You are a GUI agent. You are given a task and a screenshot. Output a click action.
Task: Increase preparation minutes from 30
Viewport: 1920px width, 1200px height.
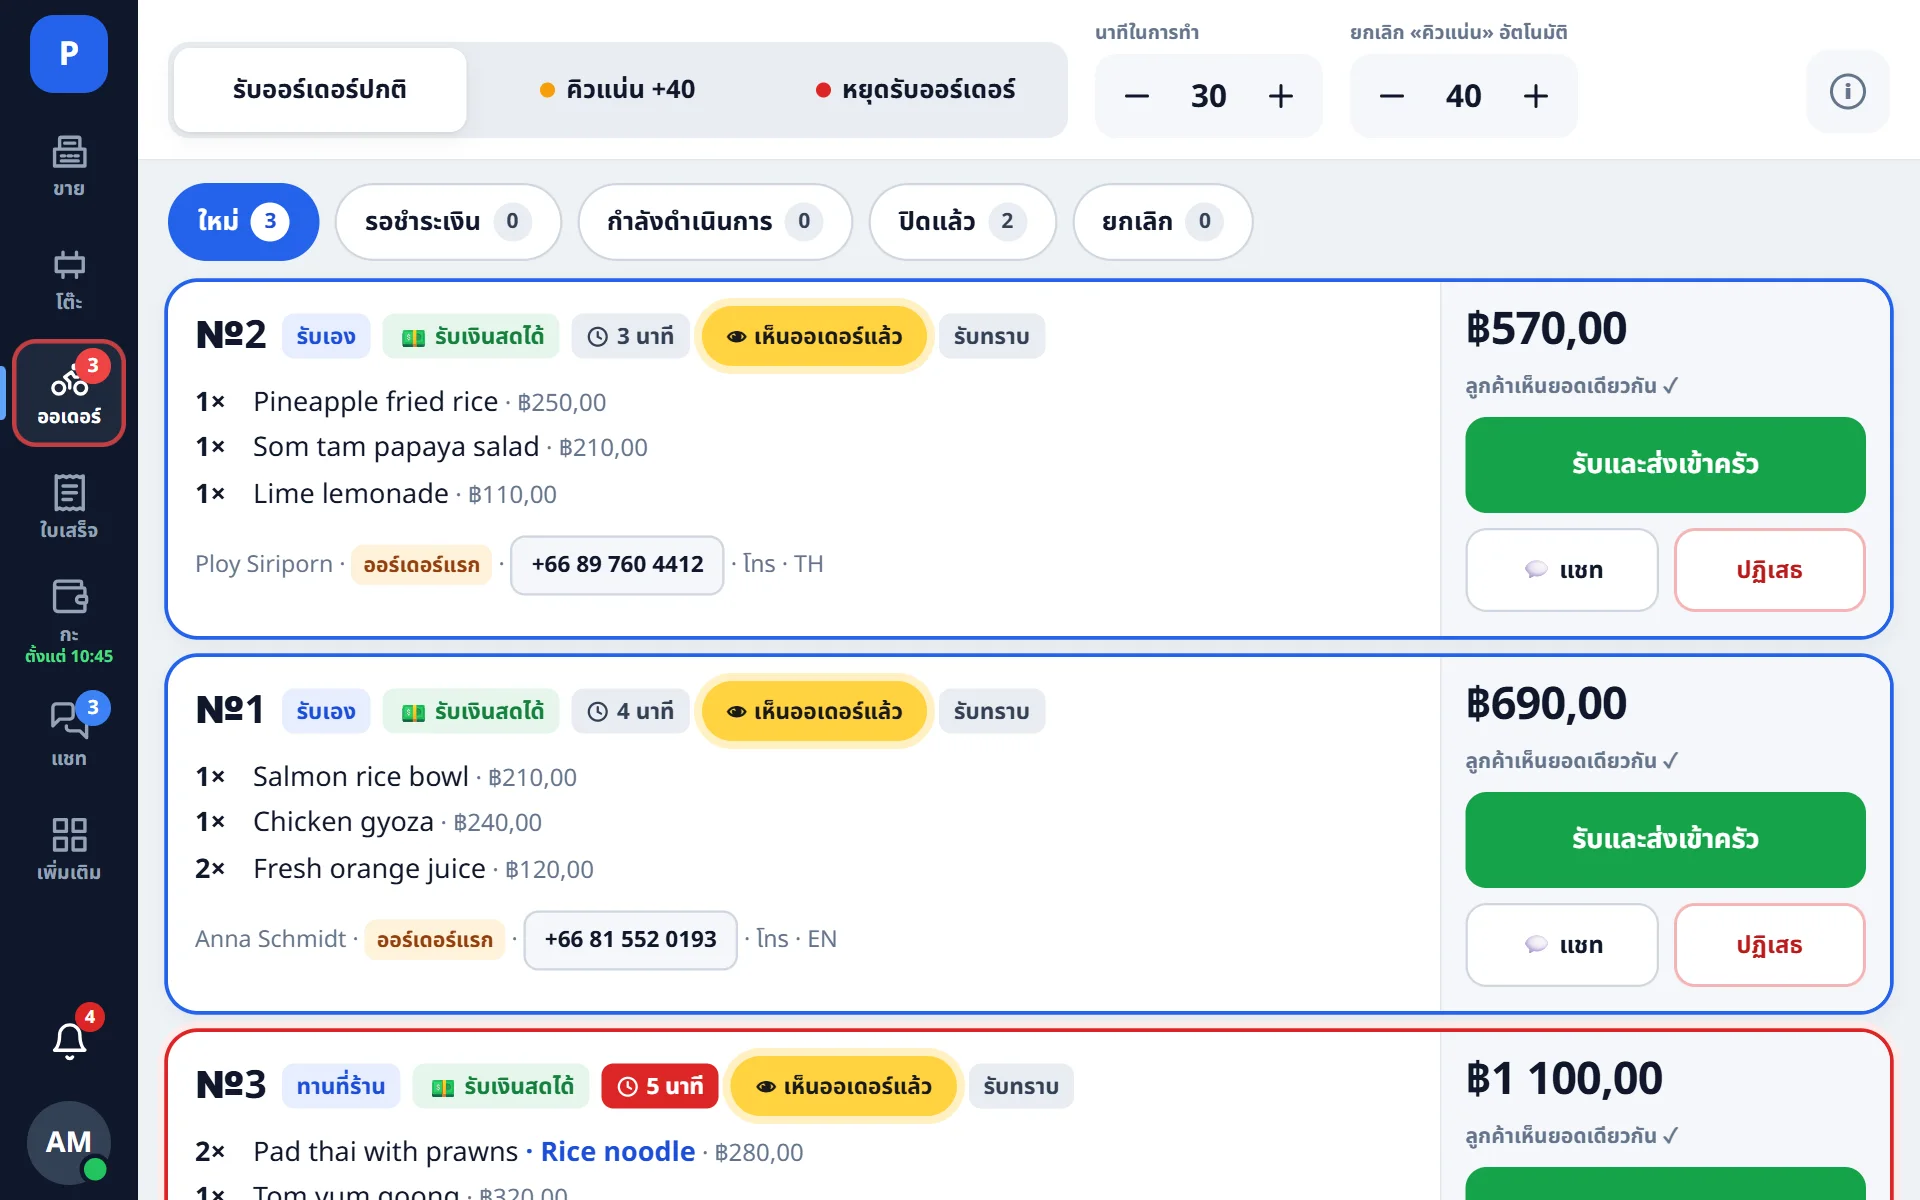[x=1281, y=96]
